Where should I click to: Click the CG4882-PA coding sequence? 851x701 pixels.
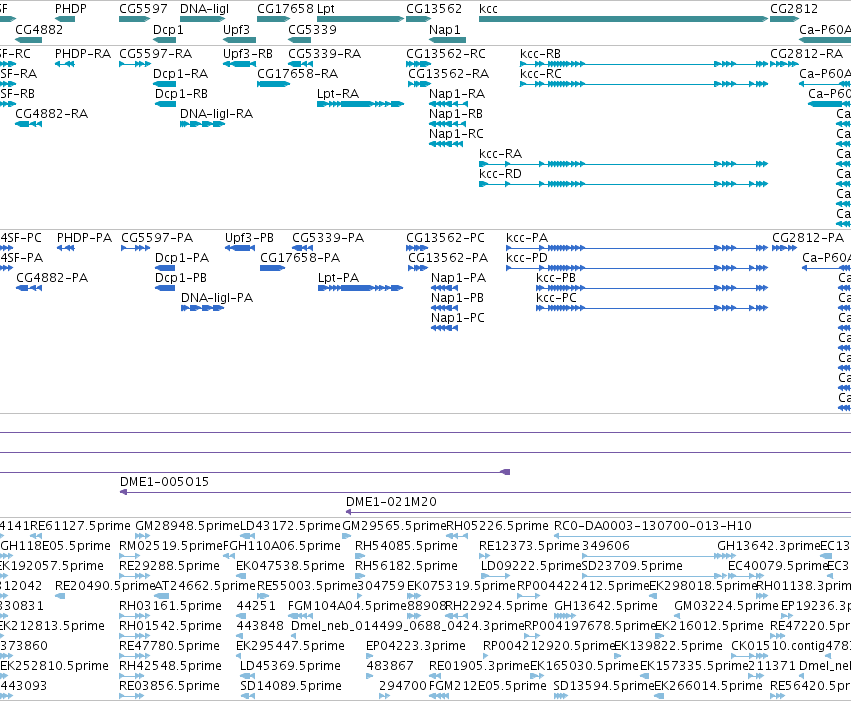pyautogui.click(x=29, y=288)
